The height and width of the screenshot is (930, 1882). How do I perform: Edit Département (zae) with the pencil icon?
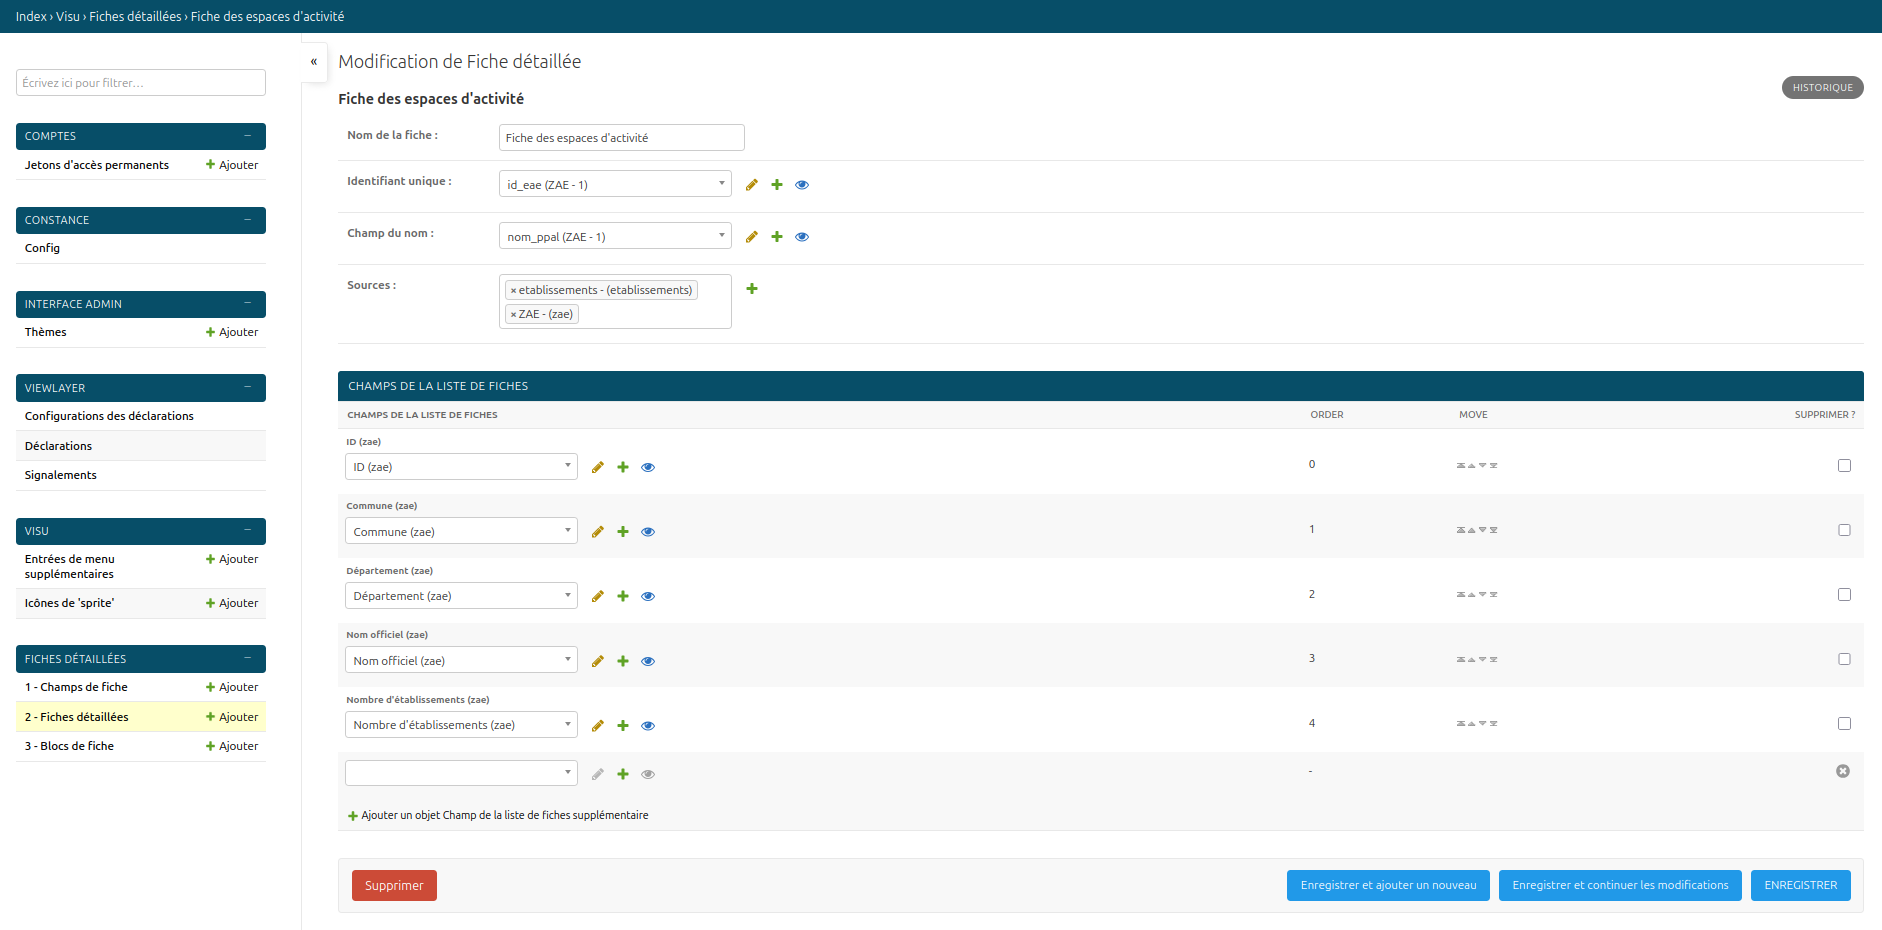[x=598, y=596]
